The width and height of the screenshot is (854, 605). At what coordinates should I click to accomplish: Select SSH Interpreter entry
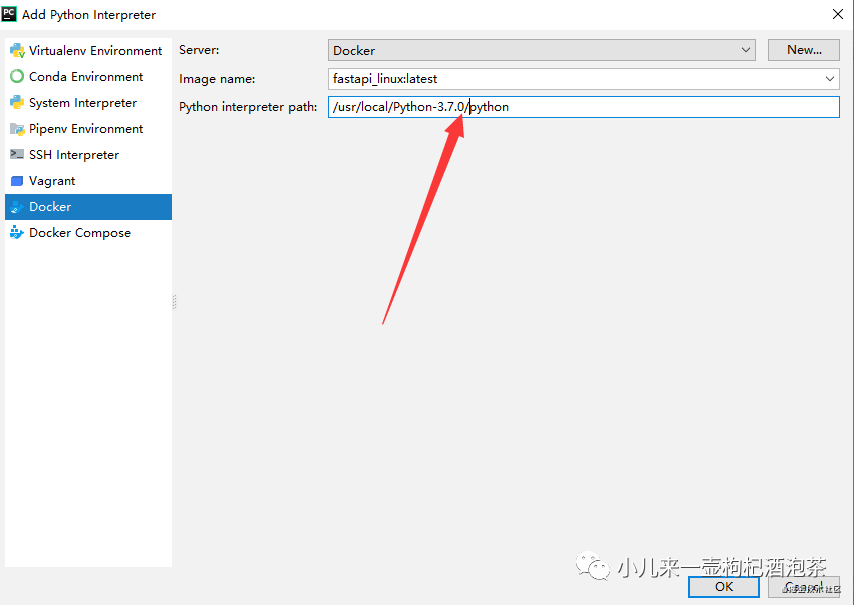pyautogui.click(x=88, y=155)
